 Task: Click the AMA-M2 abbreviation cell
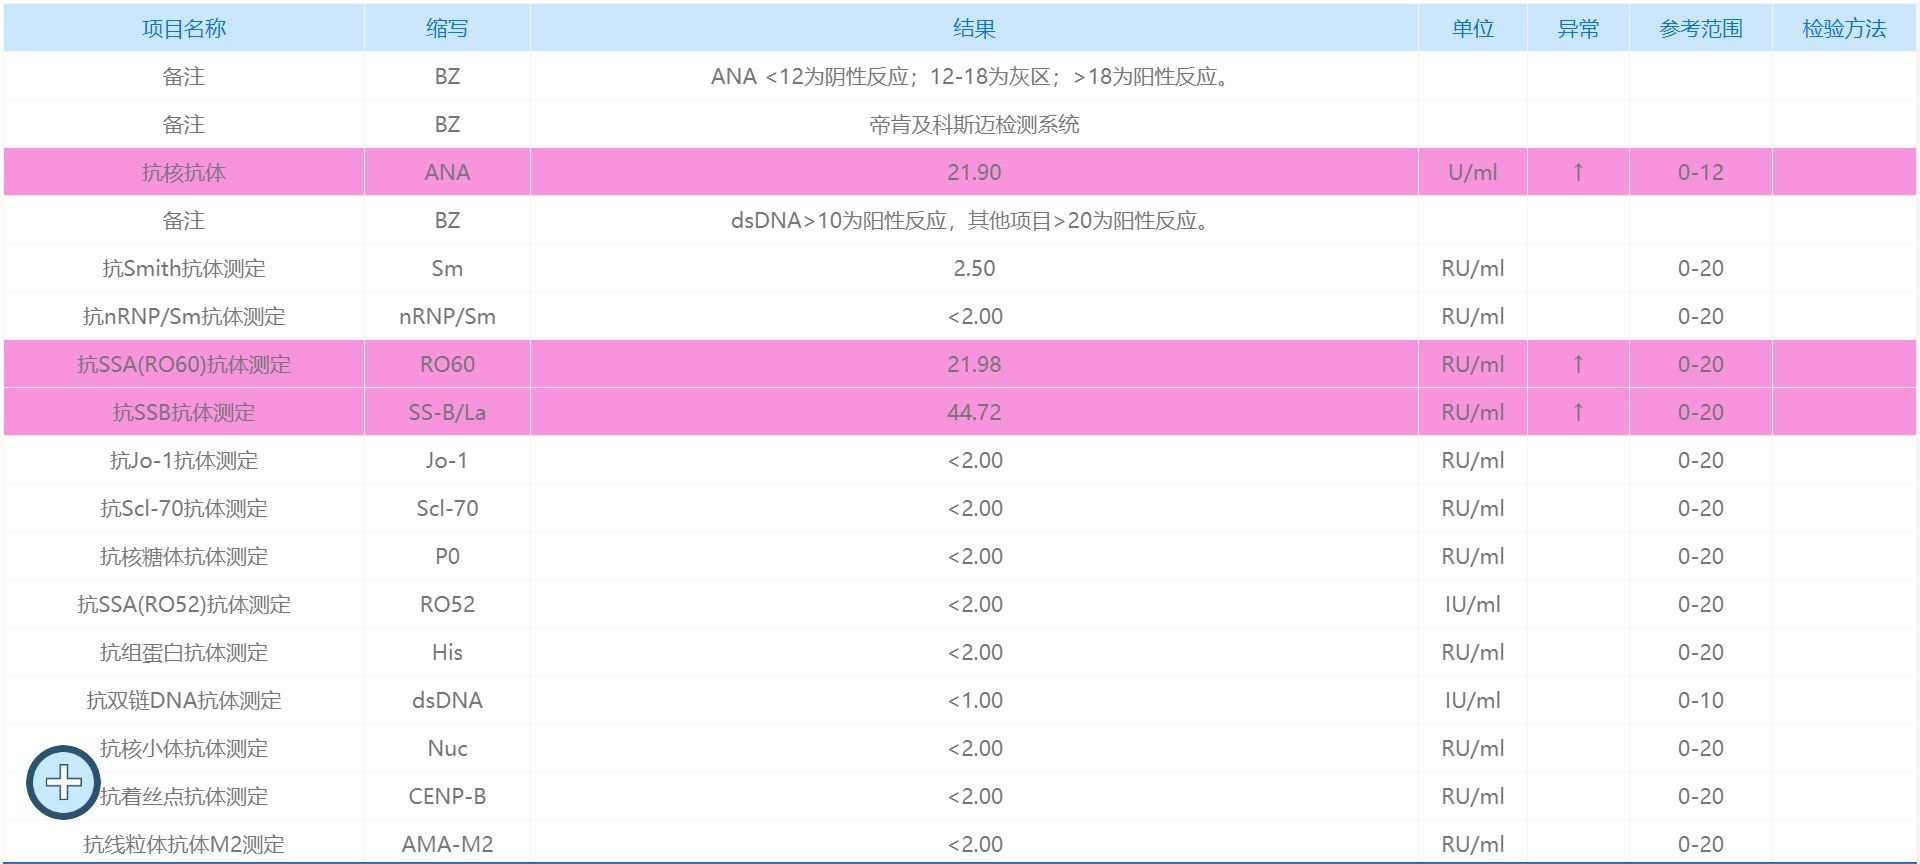[447, 844]
